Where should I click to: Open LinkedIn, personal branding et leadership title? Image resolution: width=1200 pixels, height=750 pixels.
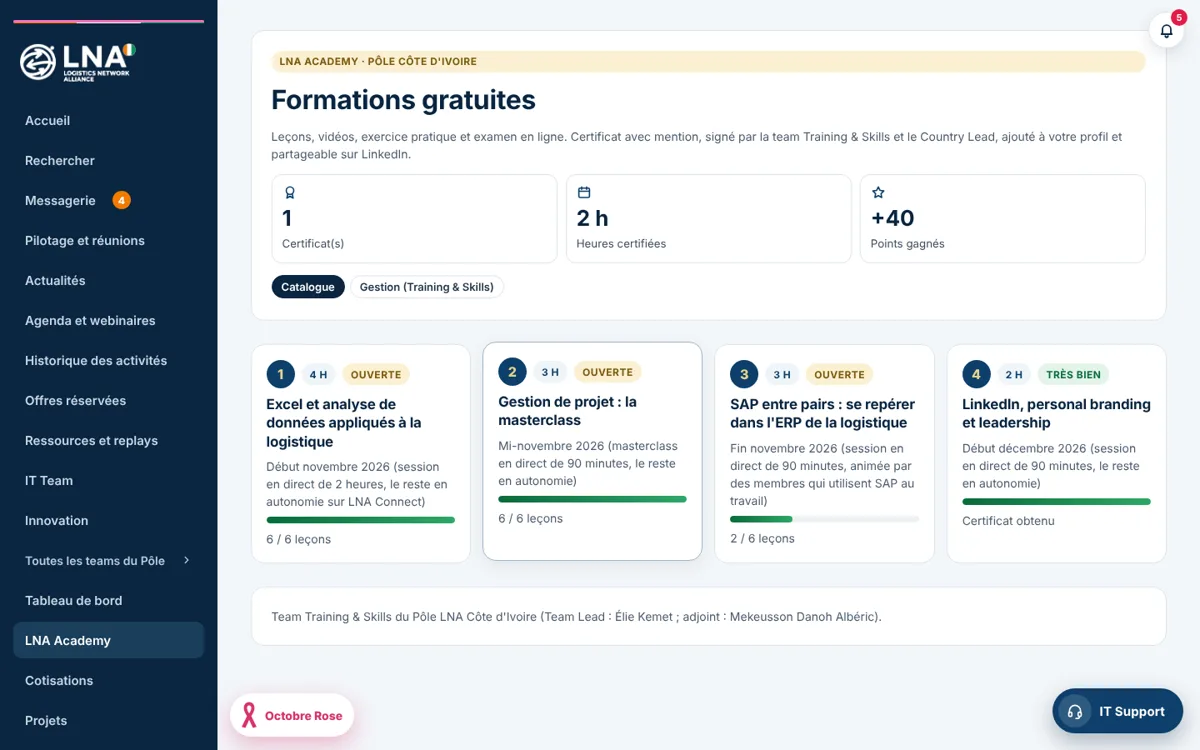[x=1056, y=413]
